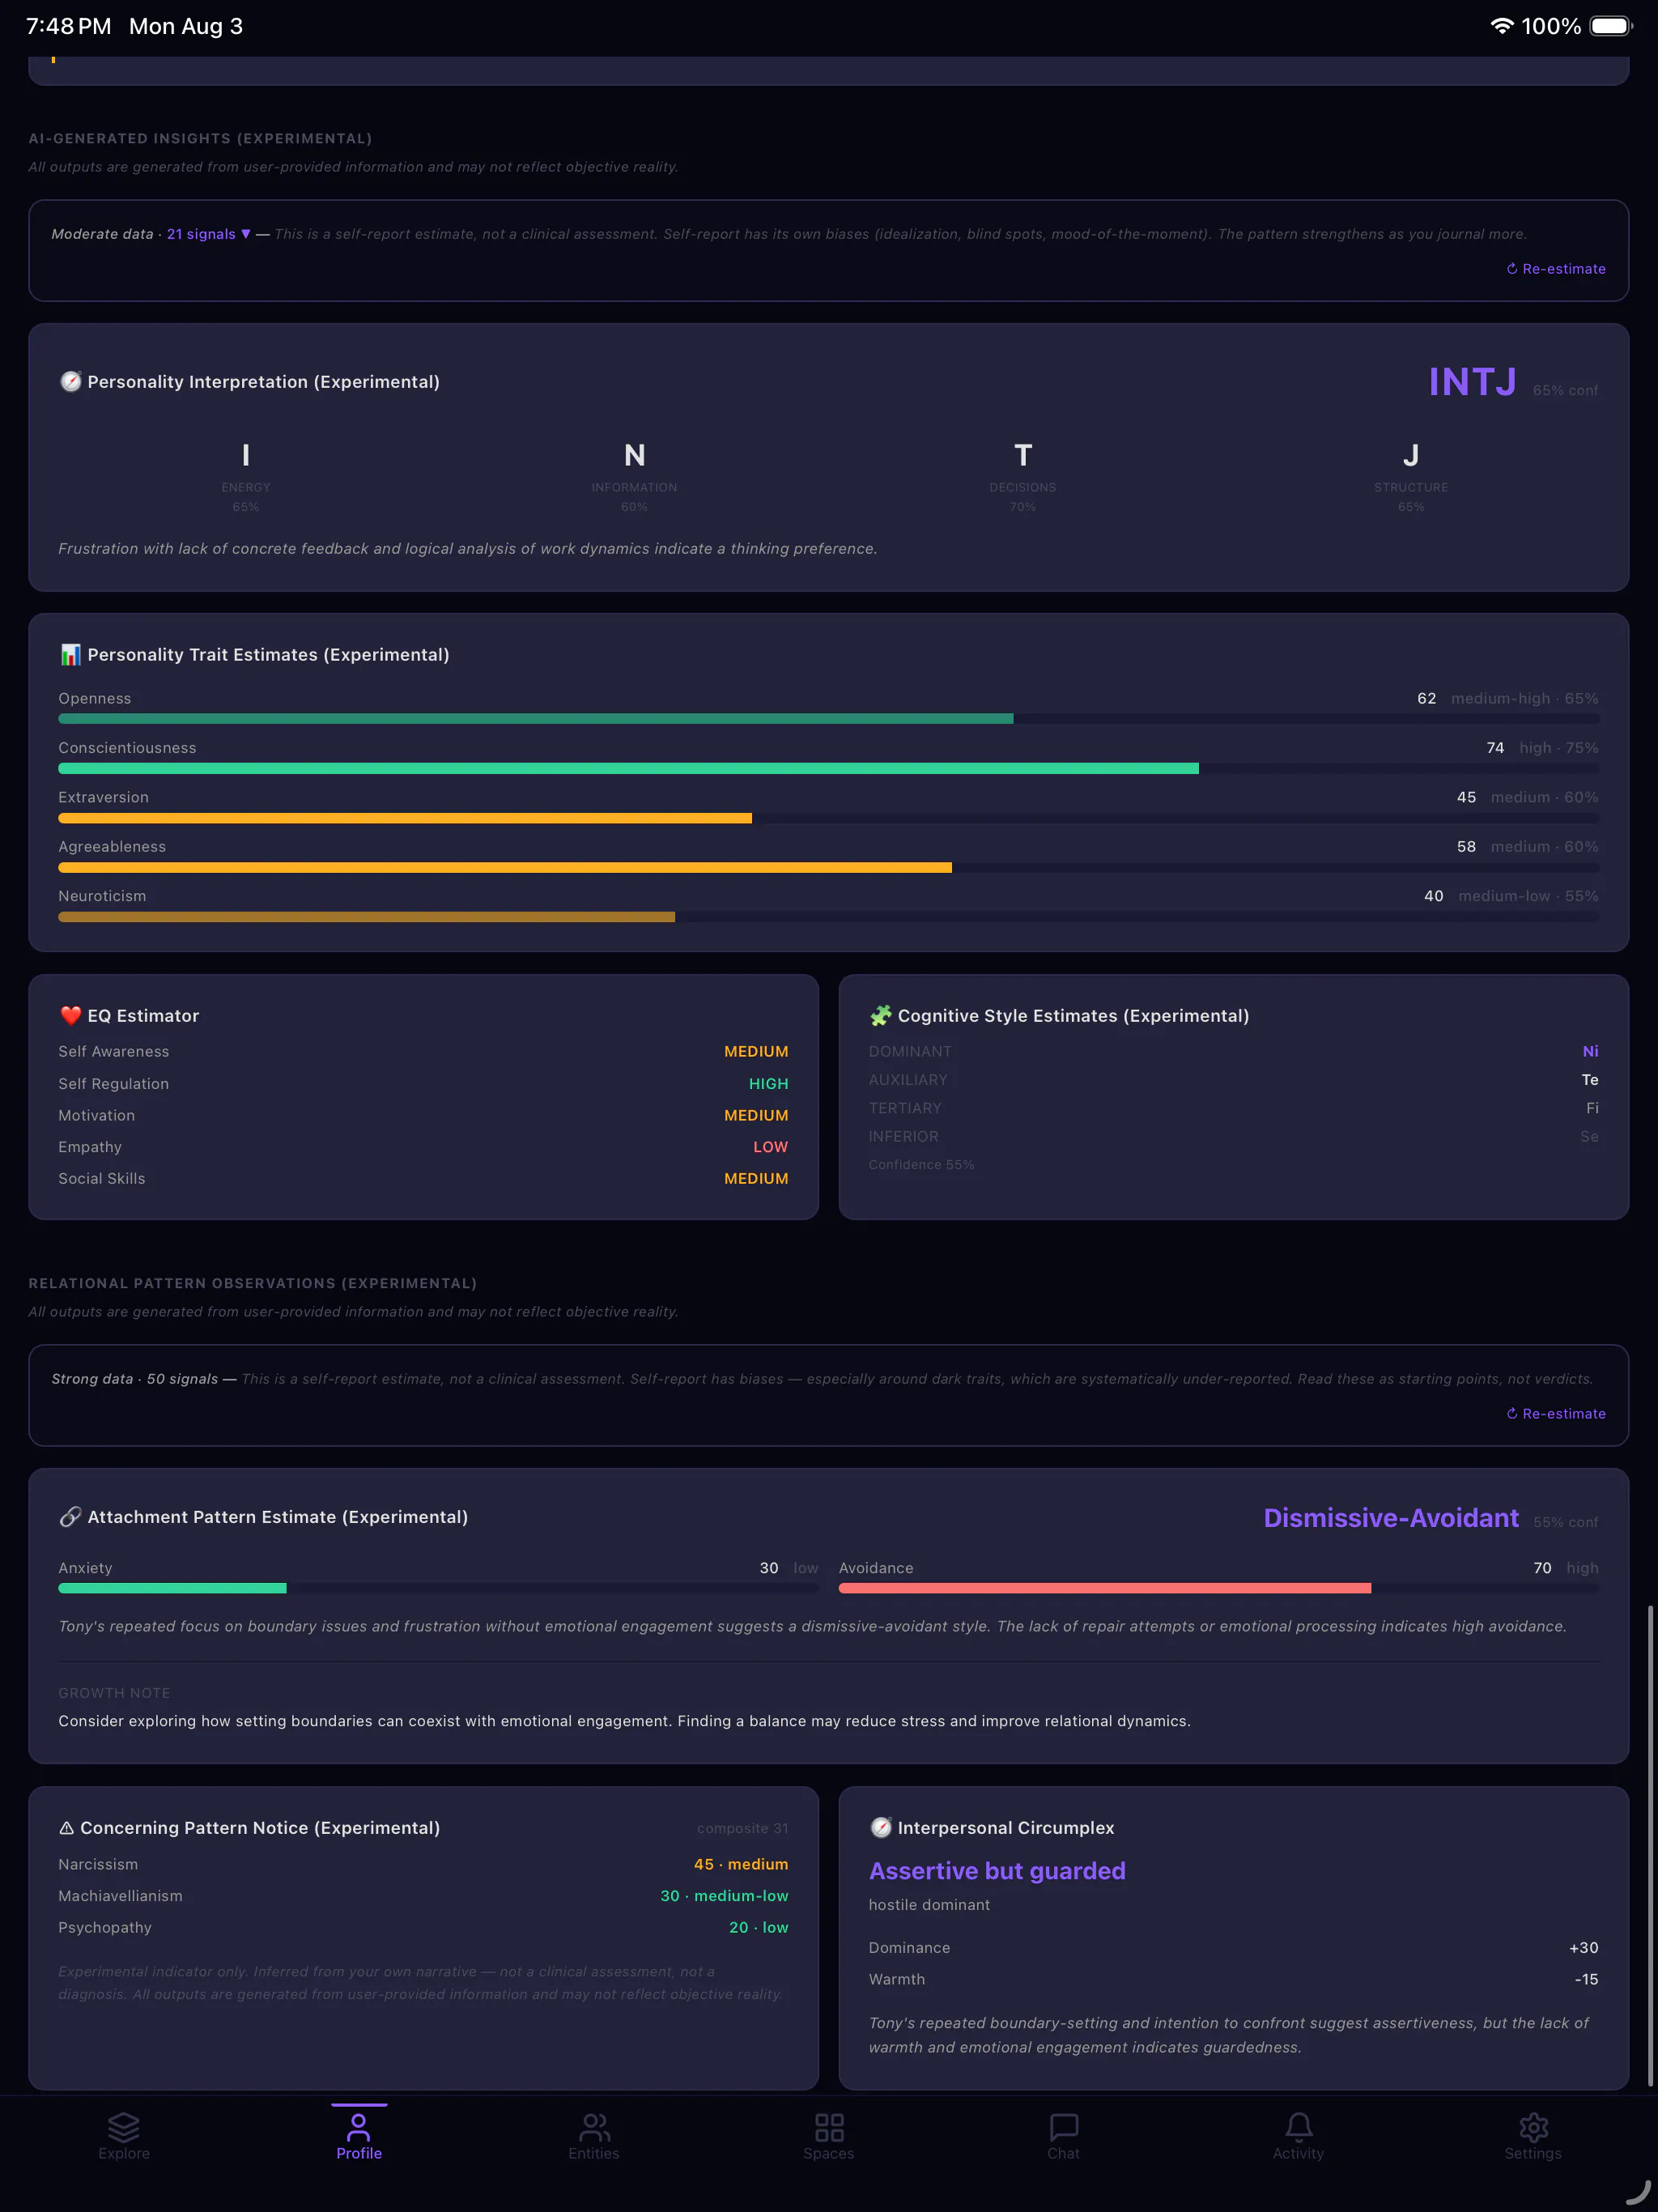Screen dimensions: 1658x2212
Task: Re-estimate the AI-generated insights
Action: [x=1556, y=269]
